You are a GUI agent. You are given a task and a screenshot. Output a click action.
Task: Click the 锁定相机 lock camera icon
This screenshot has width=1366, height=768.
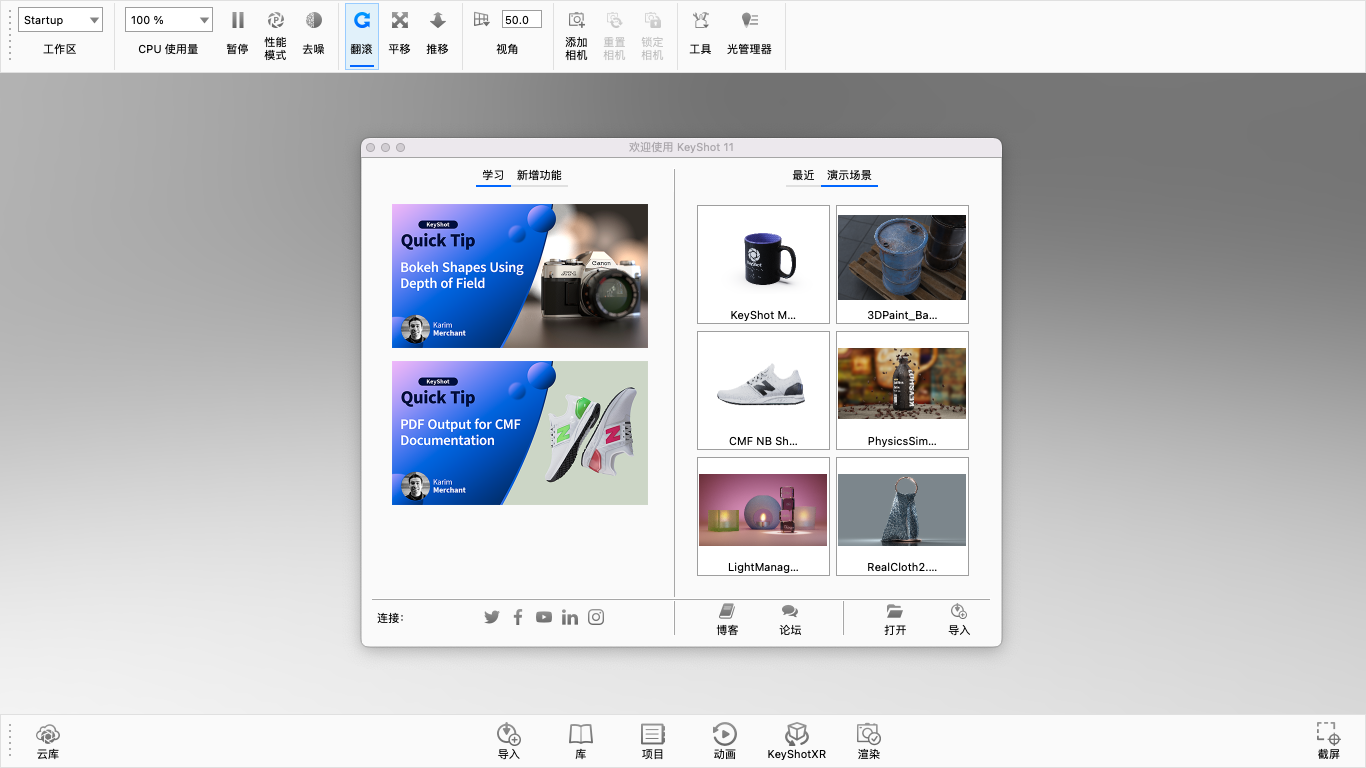click(x=652, y=21)
